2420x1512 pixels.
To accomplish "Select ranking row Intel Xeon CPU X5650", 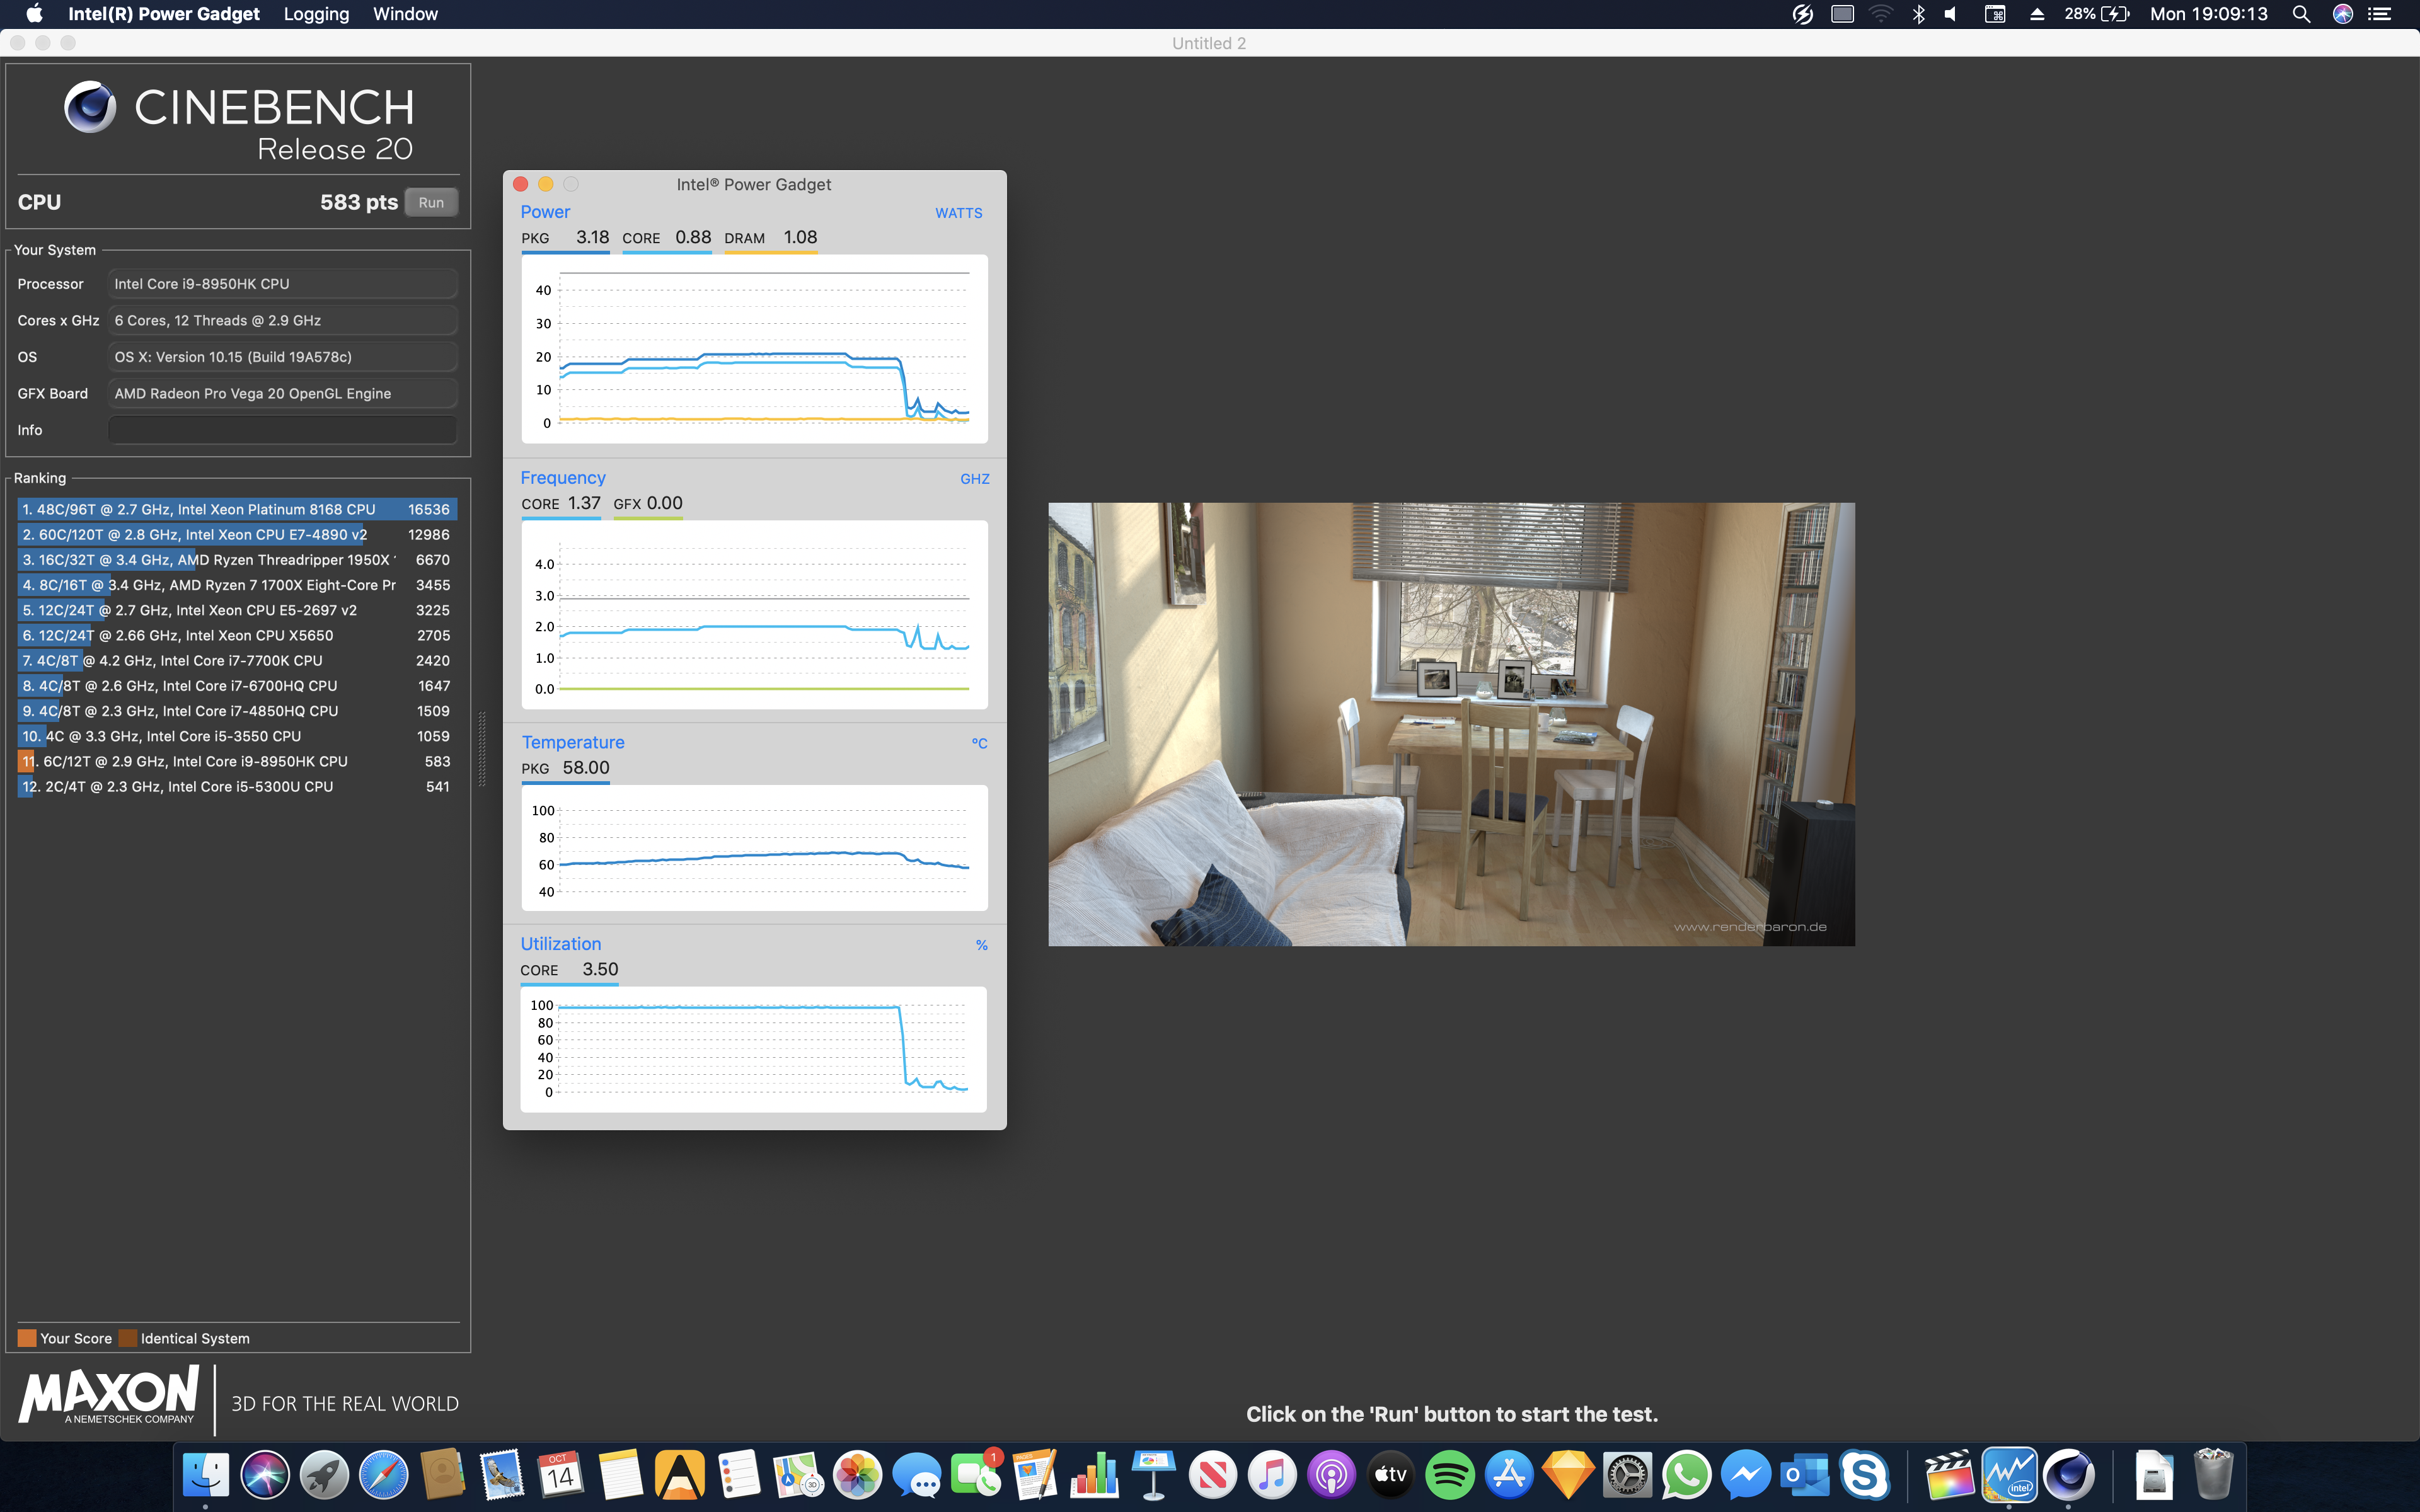I will click(x=237, y=635).
